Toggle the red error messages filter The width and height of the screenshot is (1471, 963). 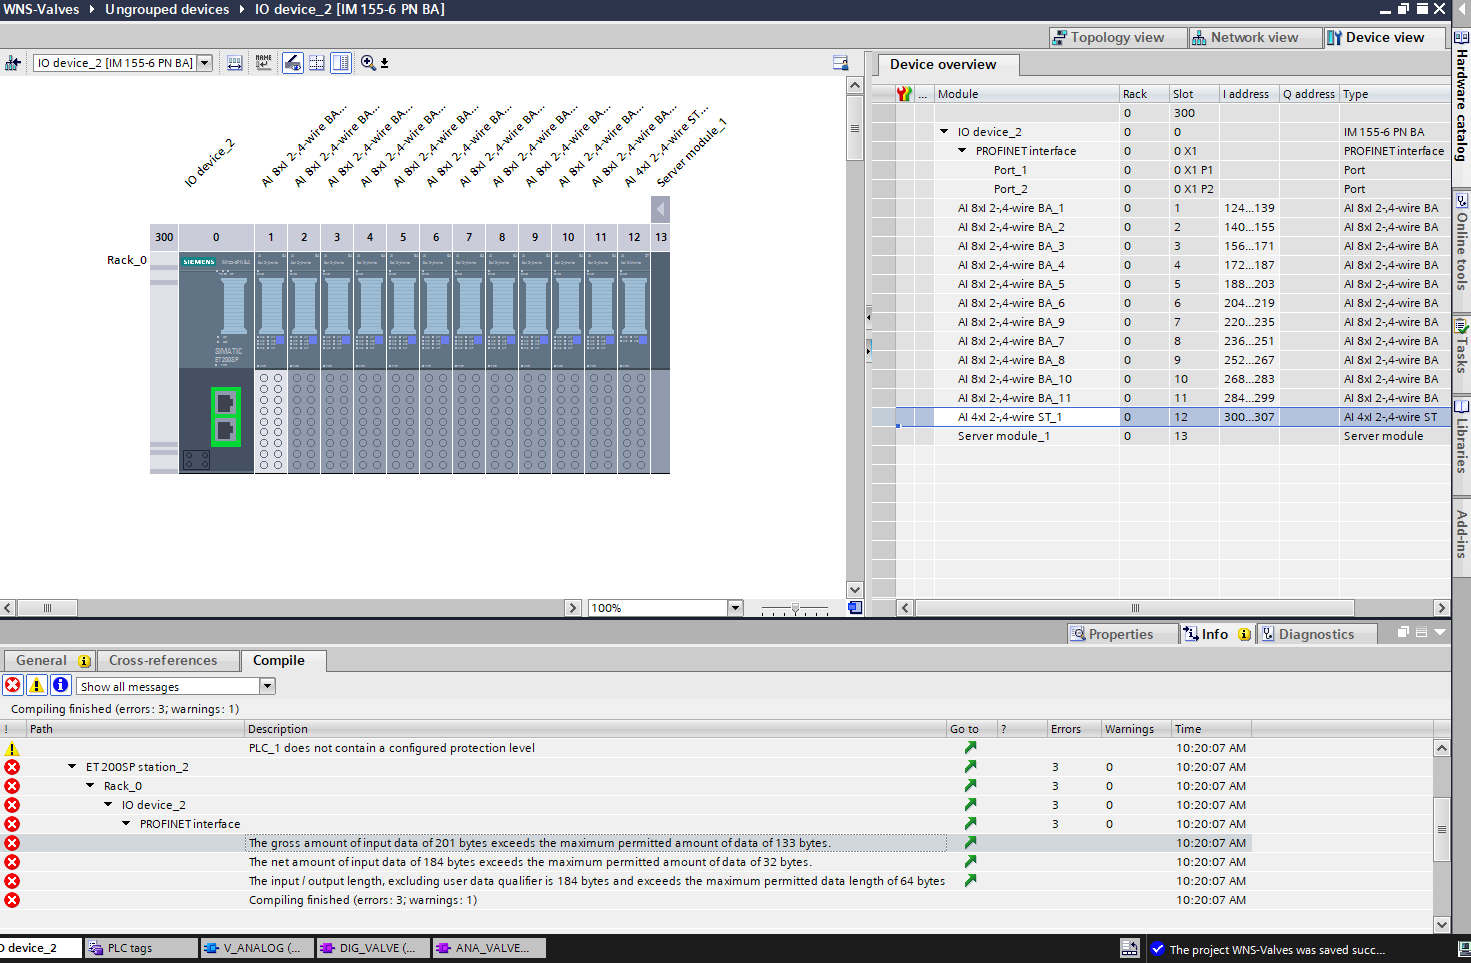tap(13, 686)
